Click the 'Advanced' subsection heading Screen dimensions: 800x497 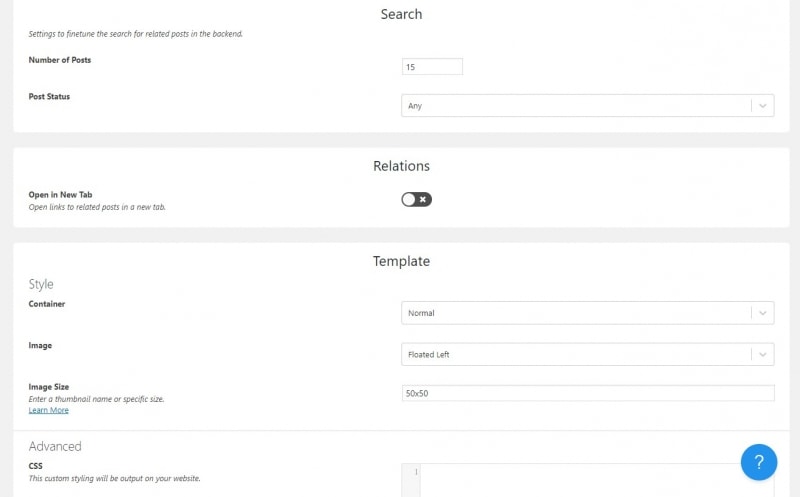[x=55, y=446]
